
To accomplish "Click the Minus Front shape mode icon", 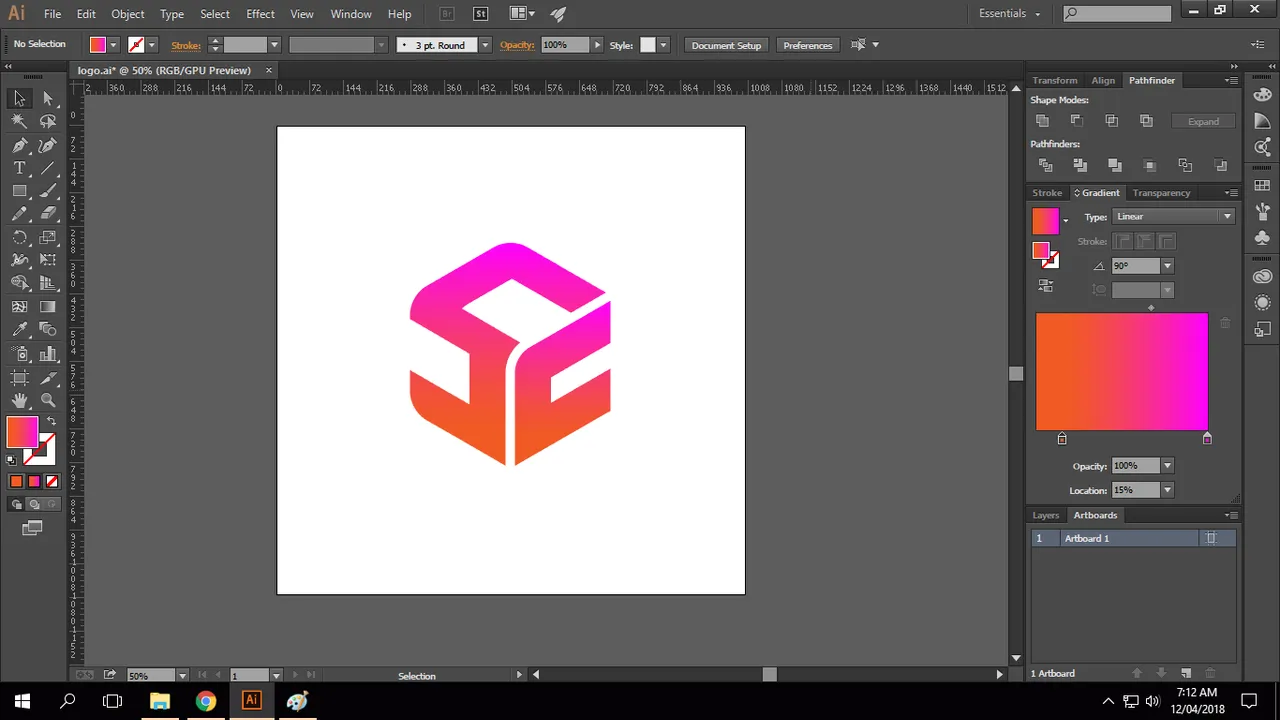I will tap(1077, 121).
